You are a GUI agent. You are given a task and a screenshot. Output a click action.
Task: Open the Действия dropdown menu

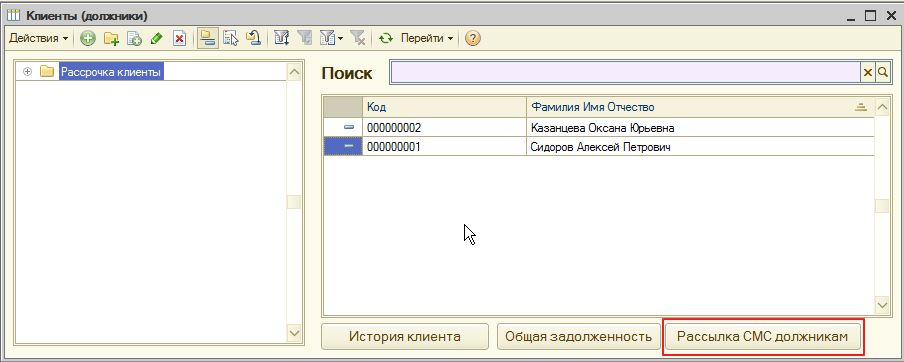click(39, 39)
